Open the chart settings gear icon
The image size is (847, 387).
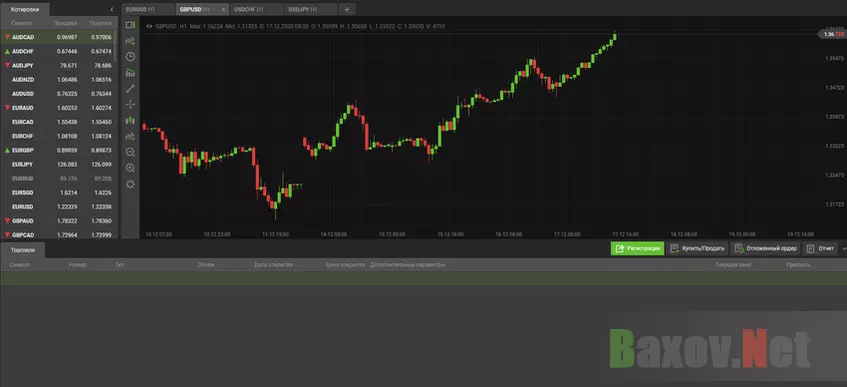pos(130,184)
